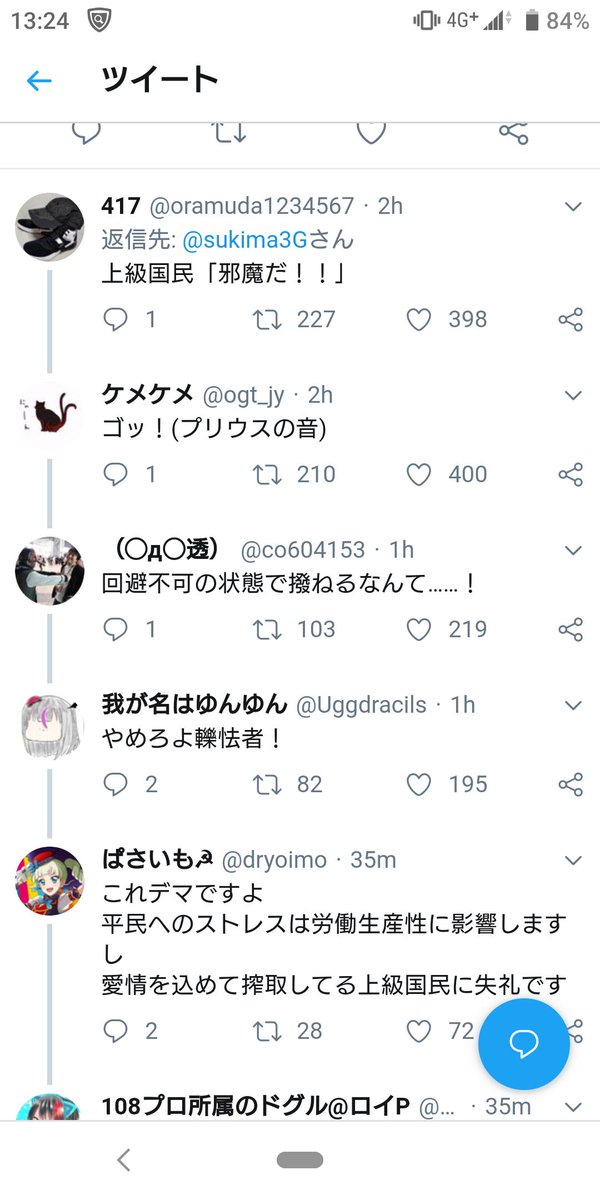
Task: Tap the floating compose reply button
Action: coord(524,1044)
